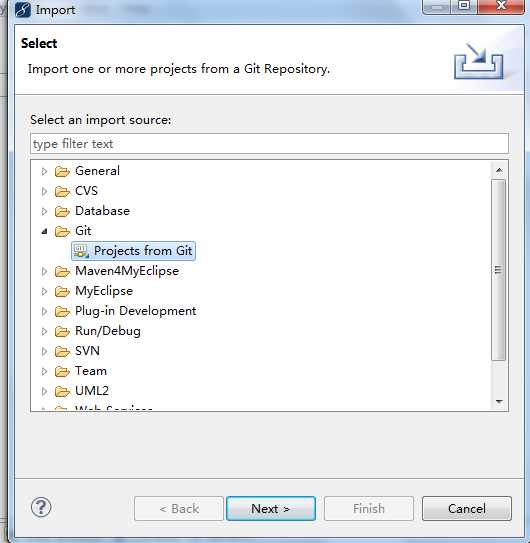Click the help question mark icon
The image size is (530, 543).
(x=41, y=508)
